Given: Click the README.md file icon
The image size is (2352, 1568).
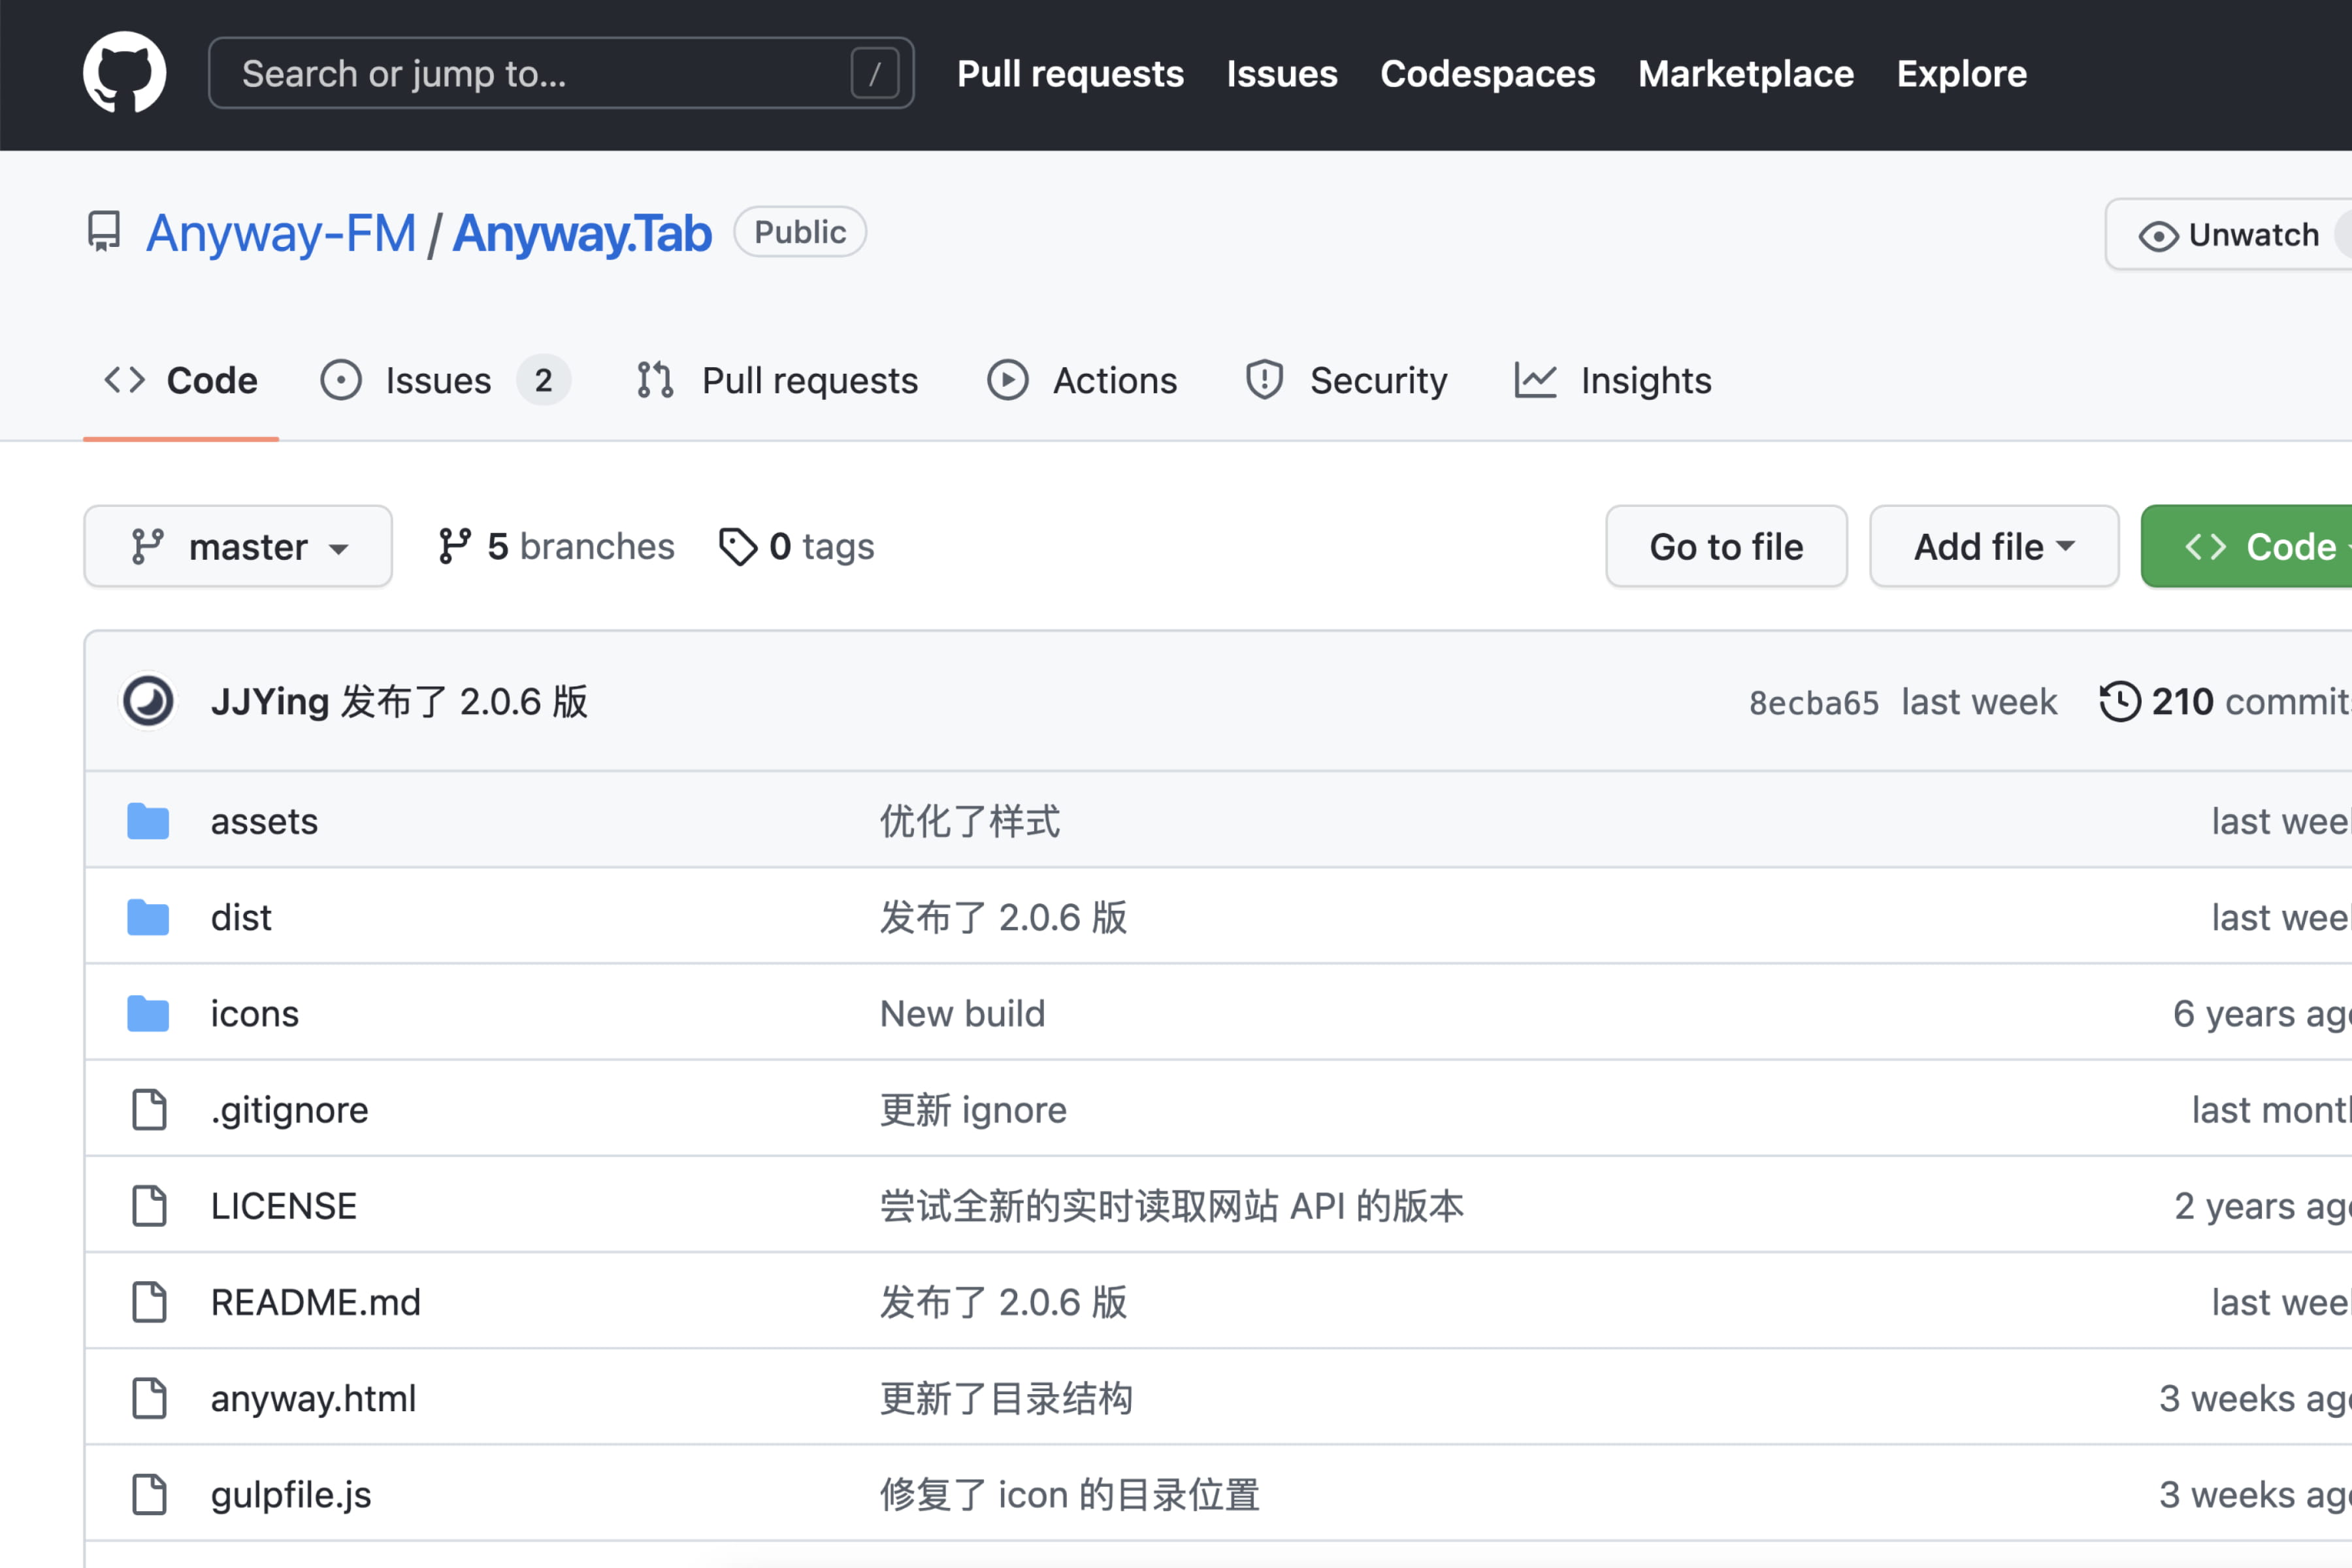Looking at the screenshot, I should (149, 1302).
